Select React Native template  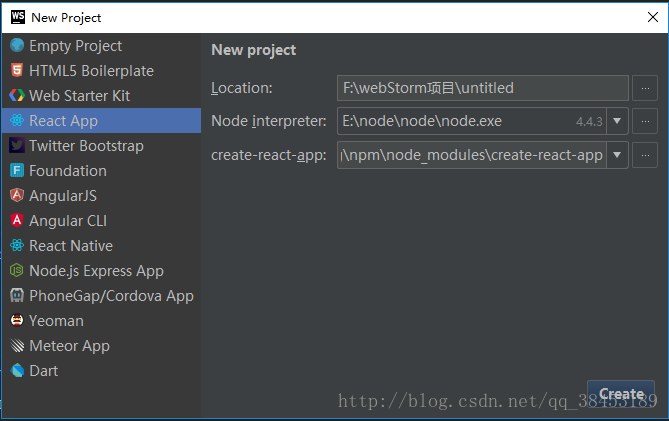(x=102, y=245)
